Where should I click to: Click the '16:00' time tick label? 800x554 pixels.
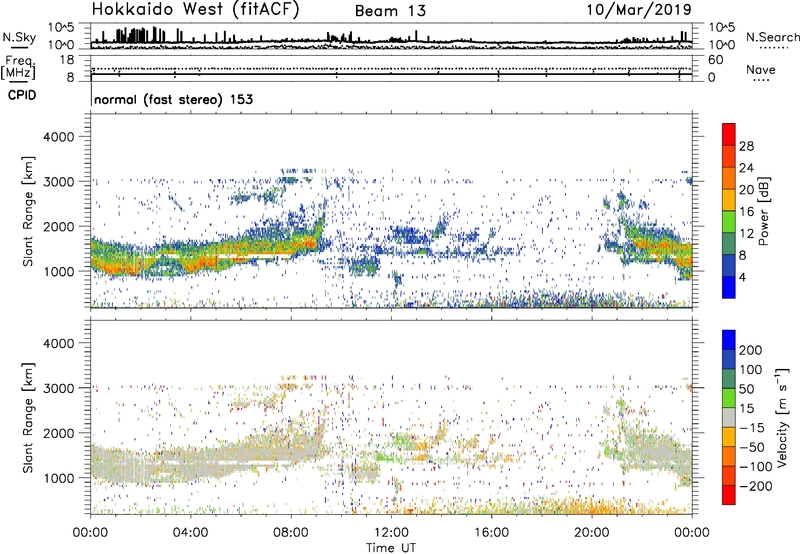[491, 533]
